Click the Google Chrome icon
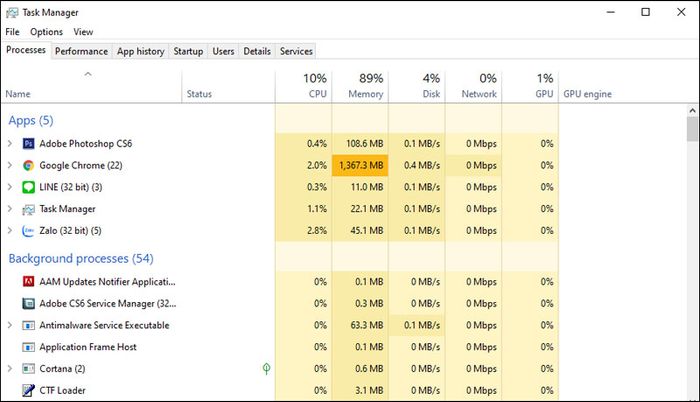 tap(28, 165)
